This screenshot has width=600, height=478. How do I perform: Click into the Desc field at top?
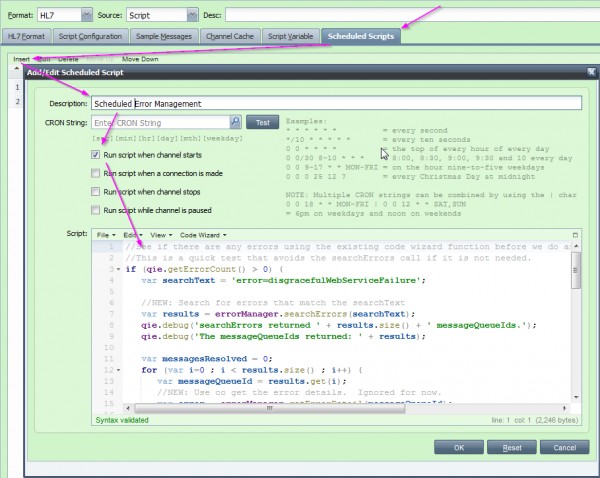pos(412,15)
